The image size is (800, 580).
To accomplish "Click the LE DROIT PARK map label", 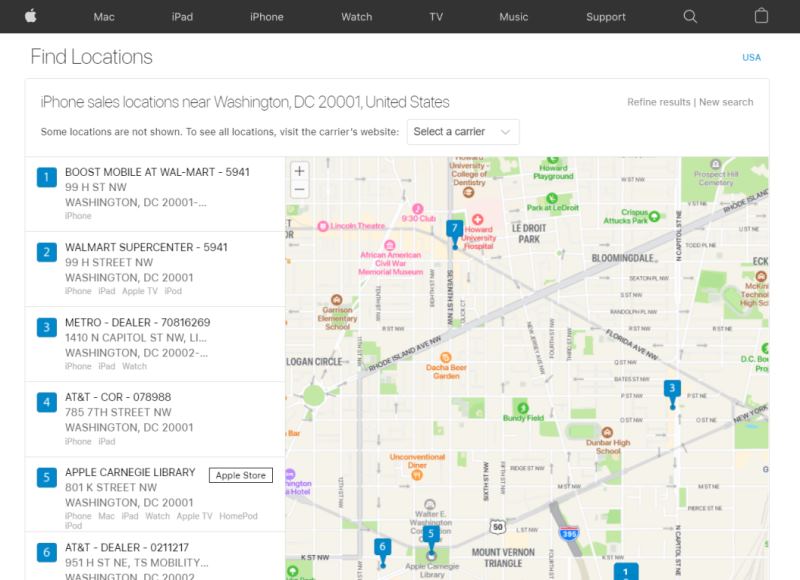I will (529, 234).
